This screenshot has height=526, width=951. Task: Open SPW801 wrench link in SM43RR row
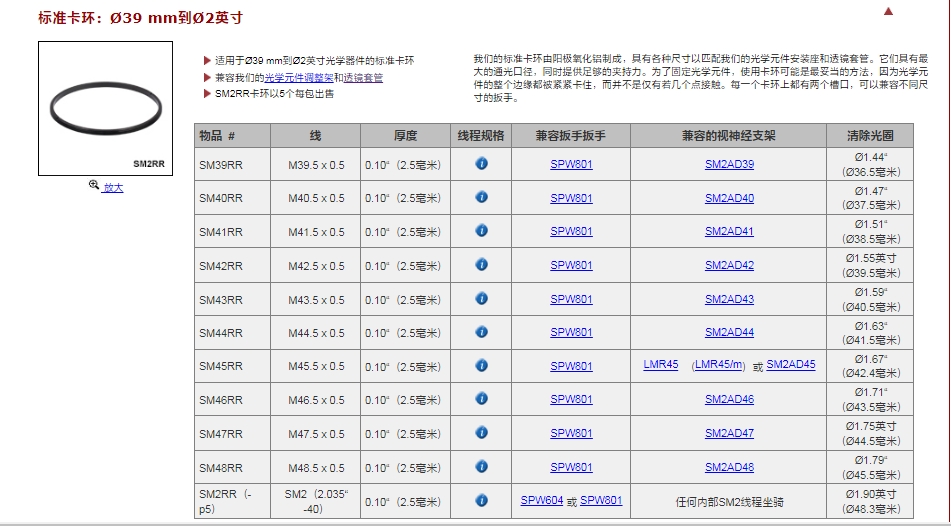pyautogui.click(x=571, y=300)
